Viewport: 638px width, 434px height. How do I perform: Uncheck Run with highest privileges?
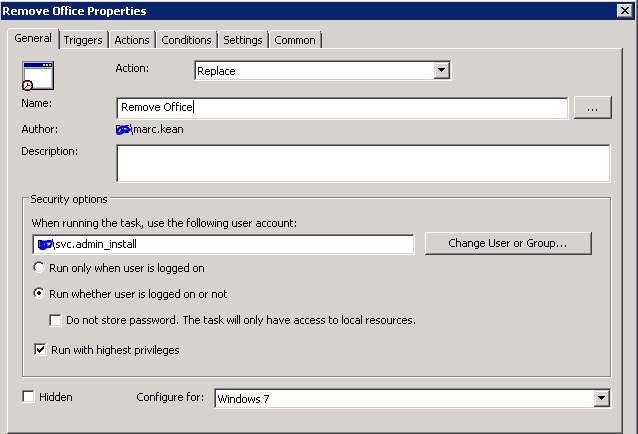tap(40, 350)
